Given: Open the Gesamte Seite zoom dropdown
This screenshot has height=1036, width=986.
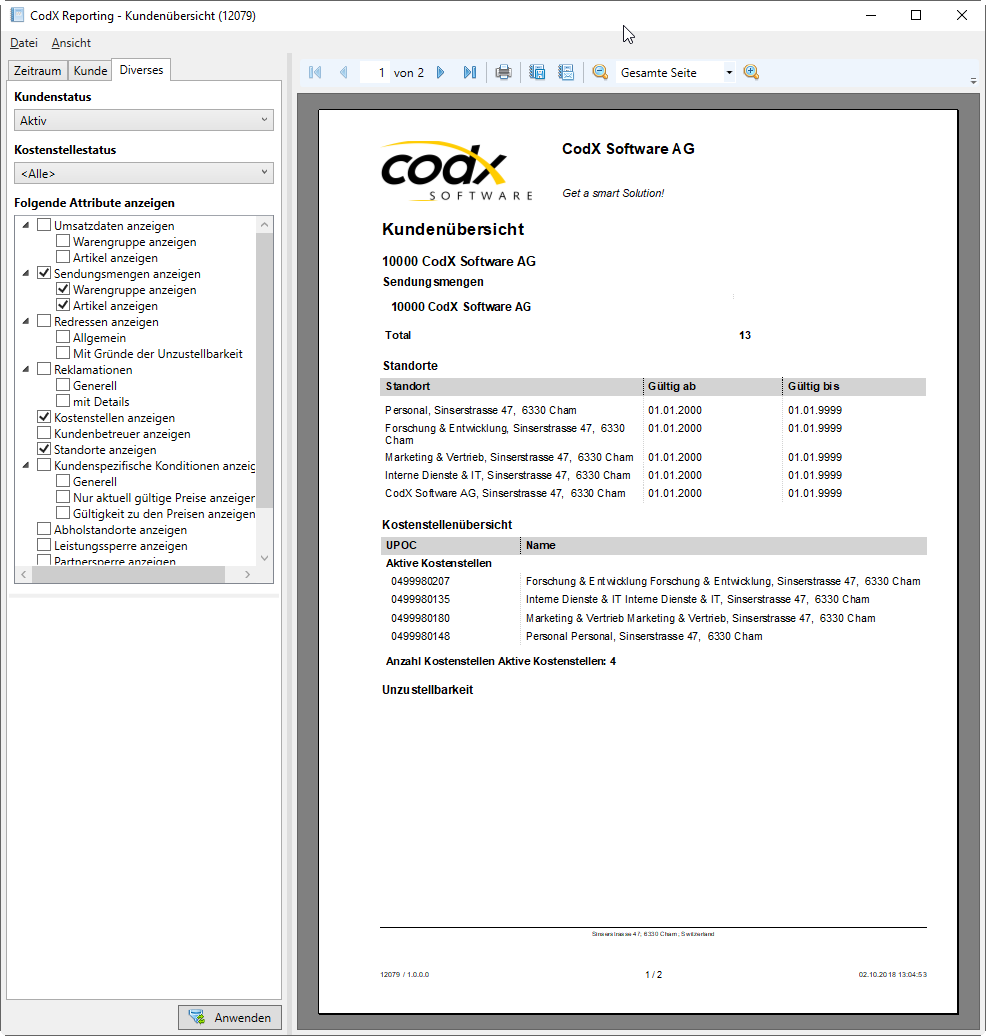Looking at the screenshot, I should (729, 72).
